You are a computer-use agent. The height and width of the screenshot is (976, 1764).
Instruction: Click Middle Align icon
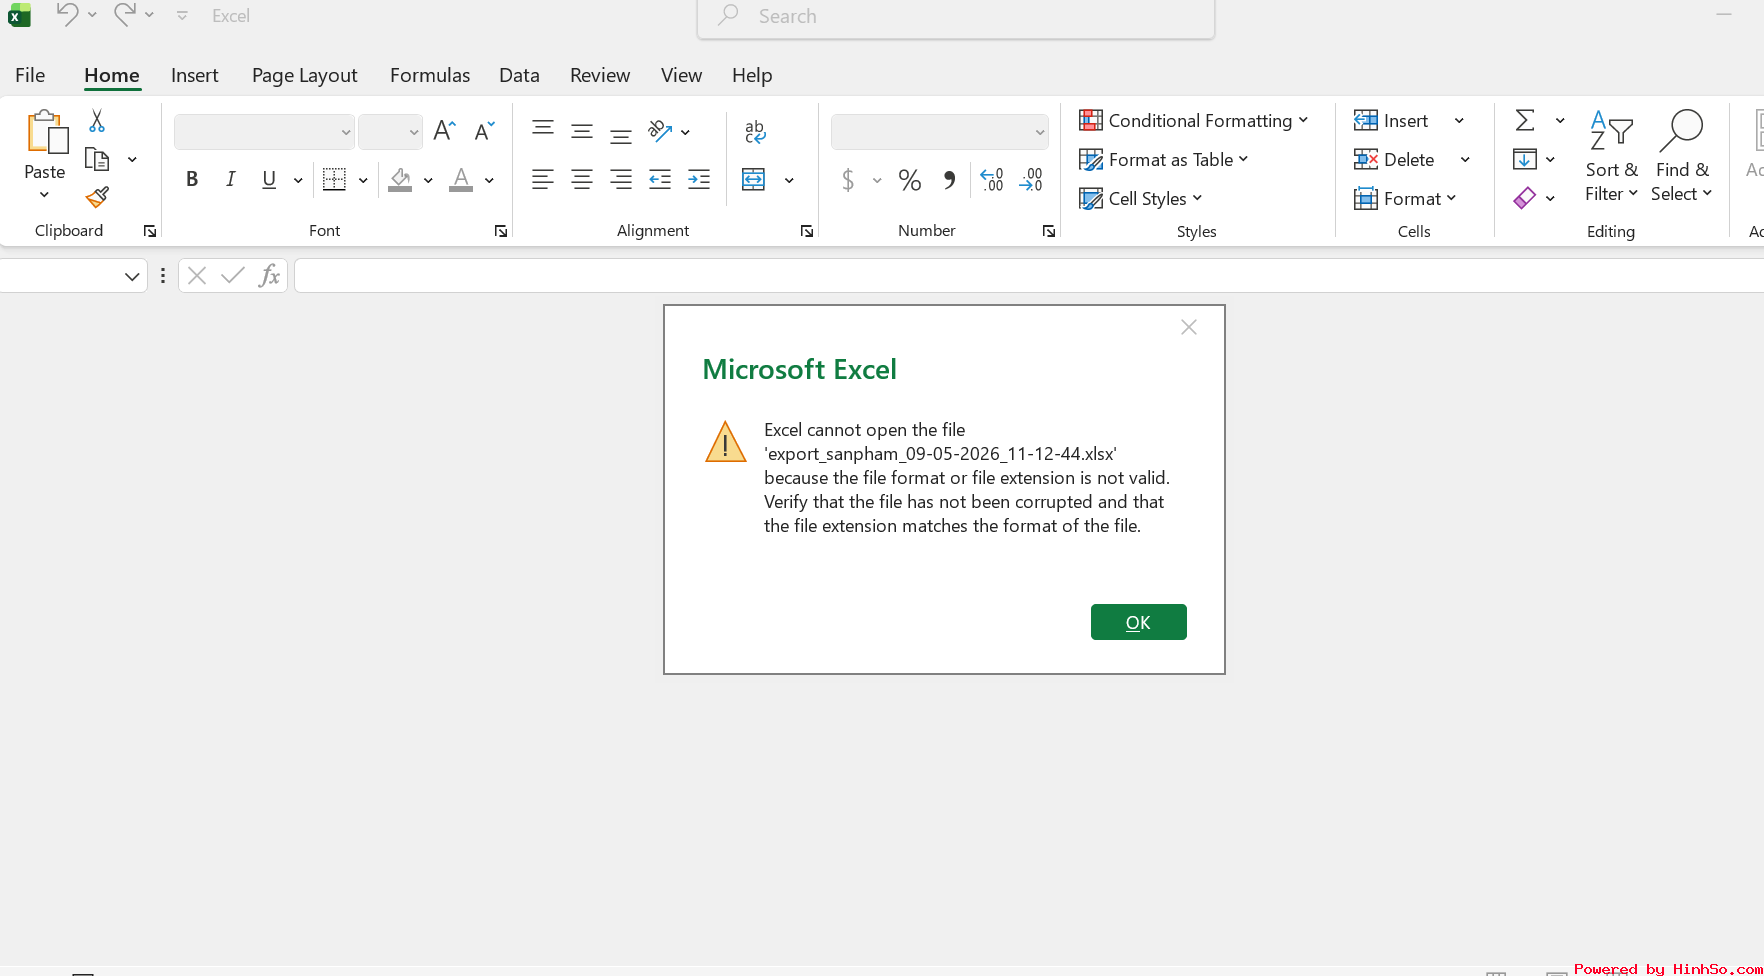pos(582,131)
